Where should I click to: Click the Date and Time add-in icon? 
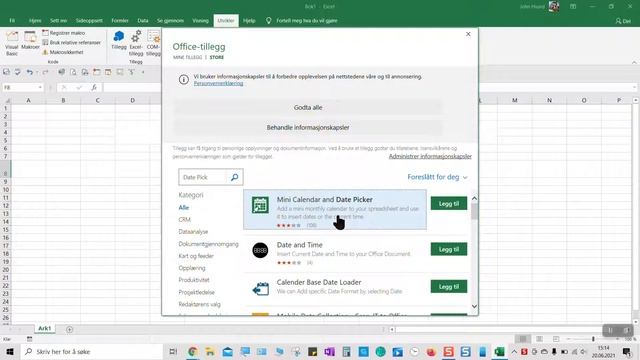[260, 250]
